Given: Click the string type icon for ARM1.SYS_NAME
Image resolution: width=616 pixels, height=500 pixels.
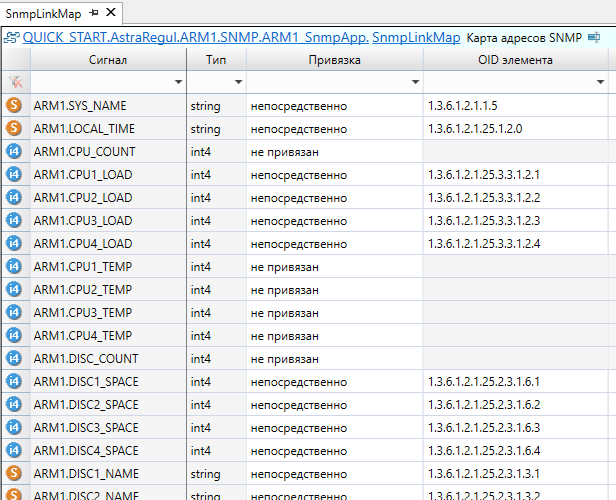Looking at the screenshot, I should tap(14, 105).
